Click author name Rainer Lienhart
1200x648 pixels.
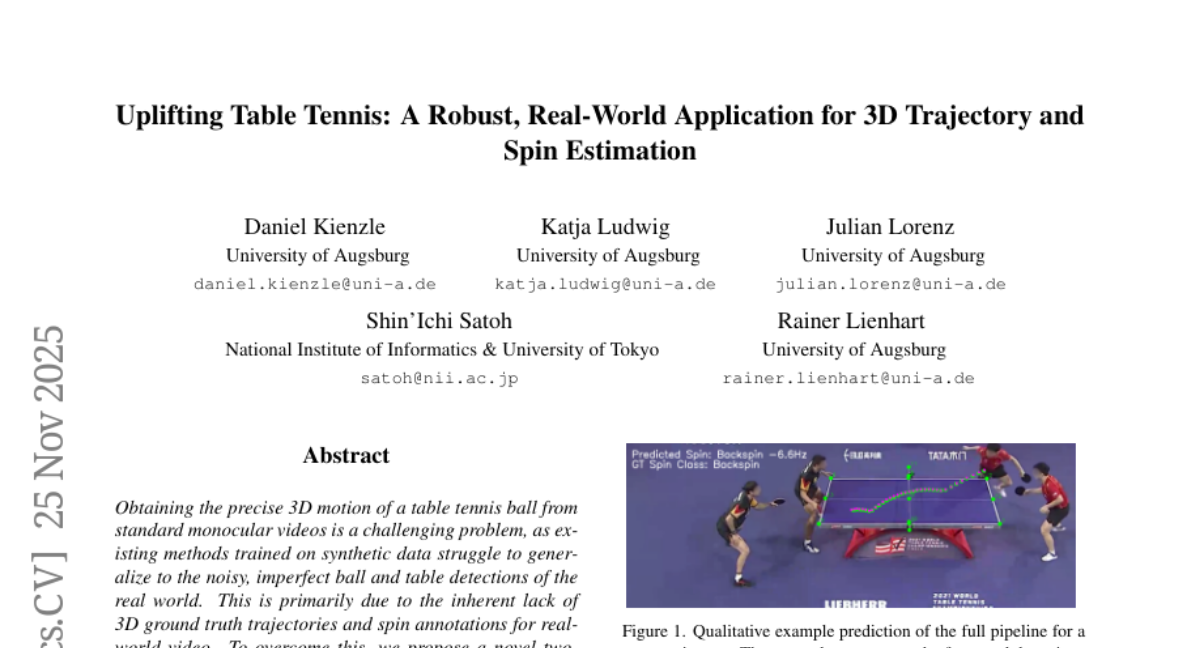click(851, 321)
